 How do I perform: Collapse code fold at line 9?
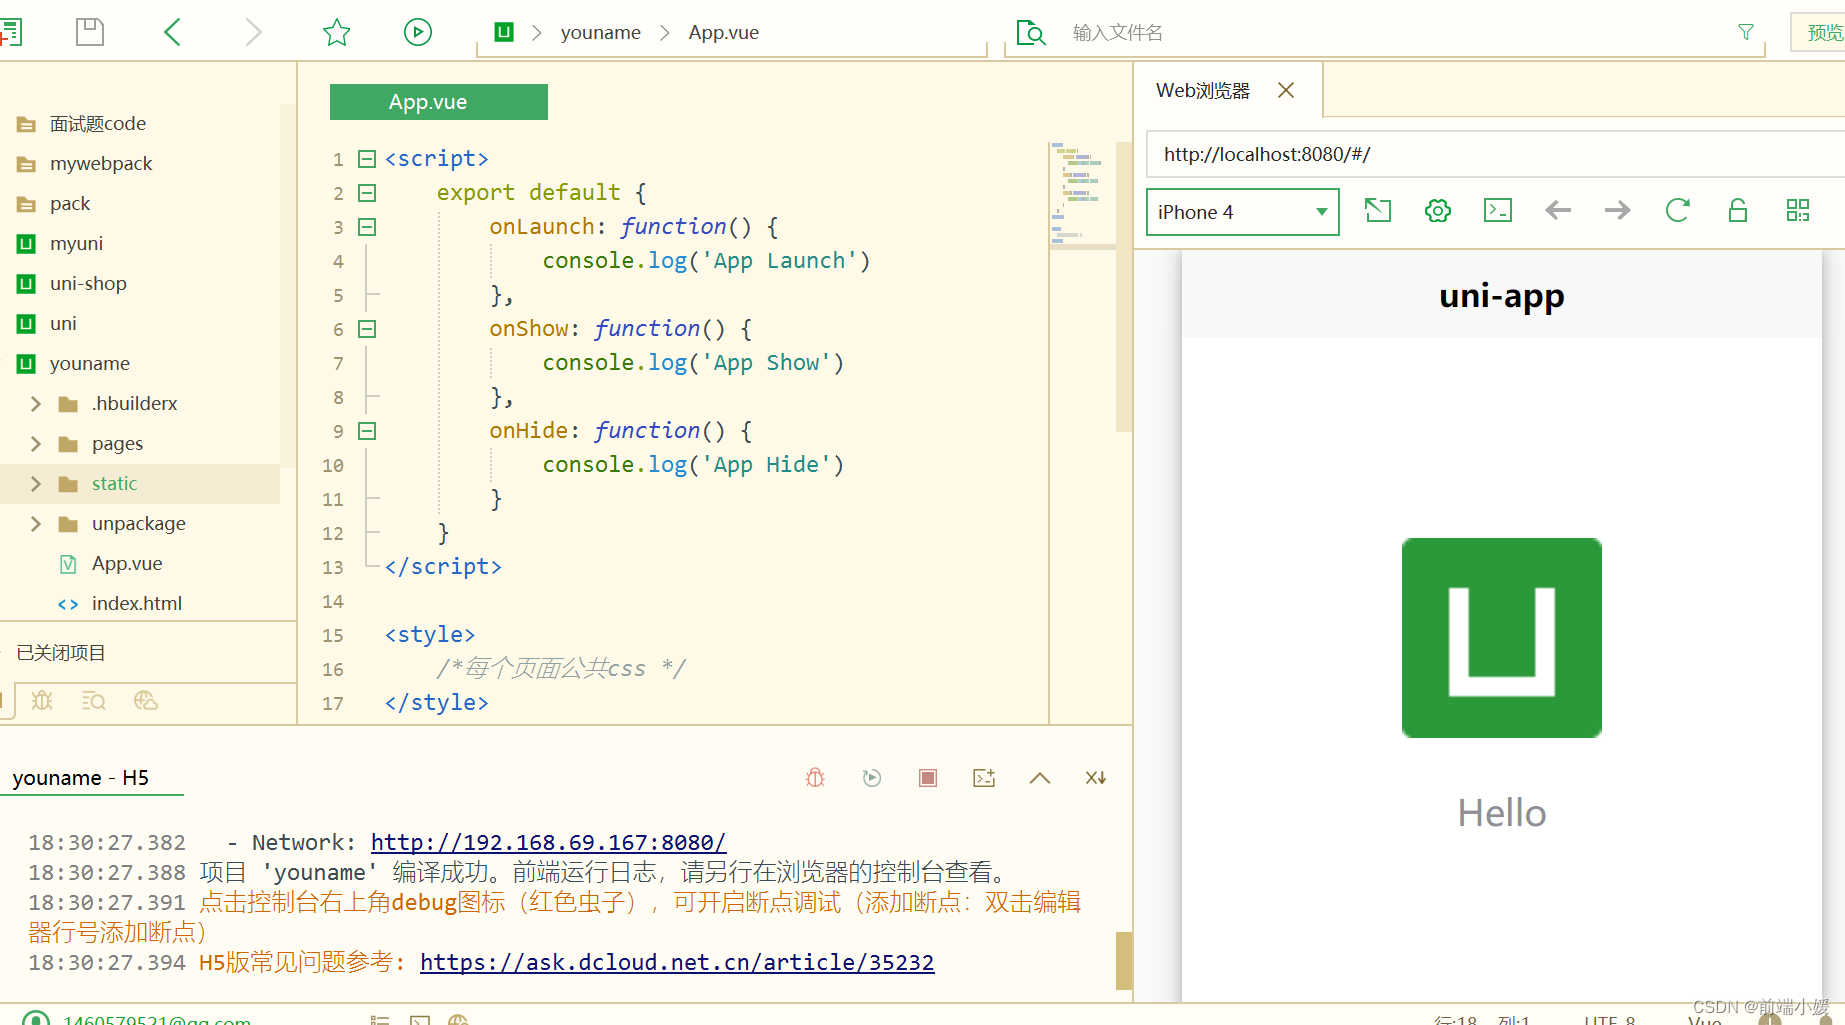pos(367,431)
